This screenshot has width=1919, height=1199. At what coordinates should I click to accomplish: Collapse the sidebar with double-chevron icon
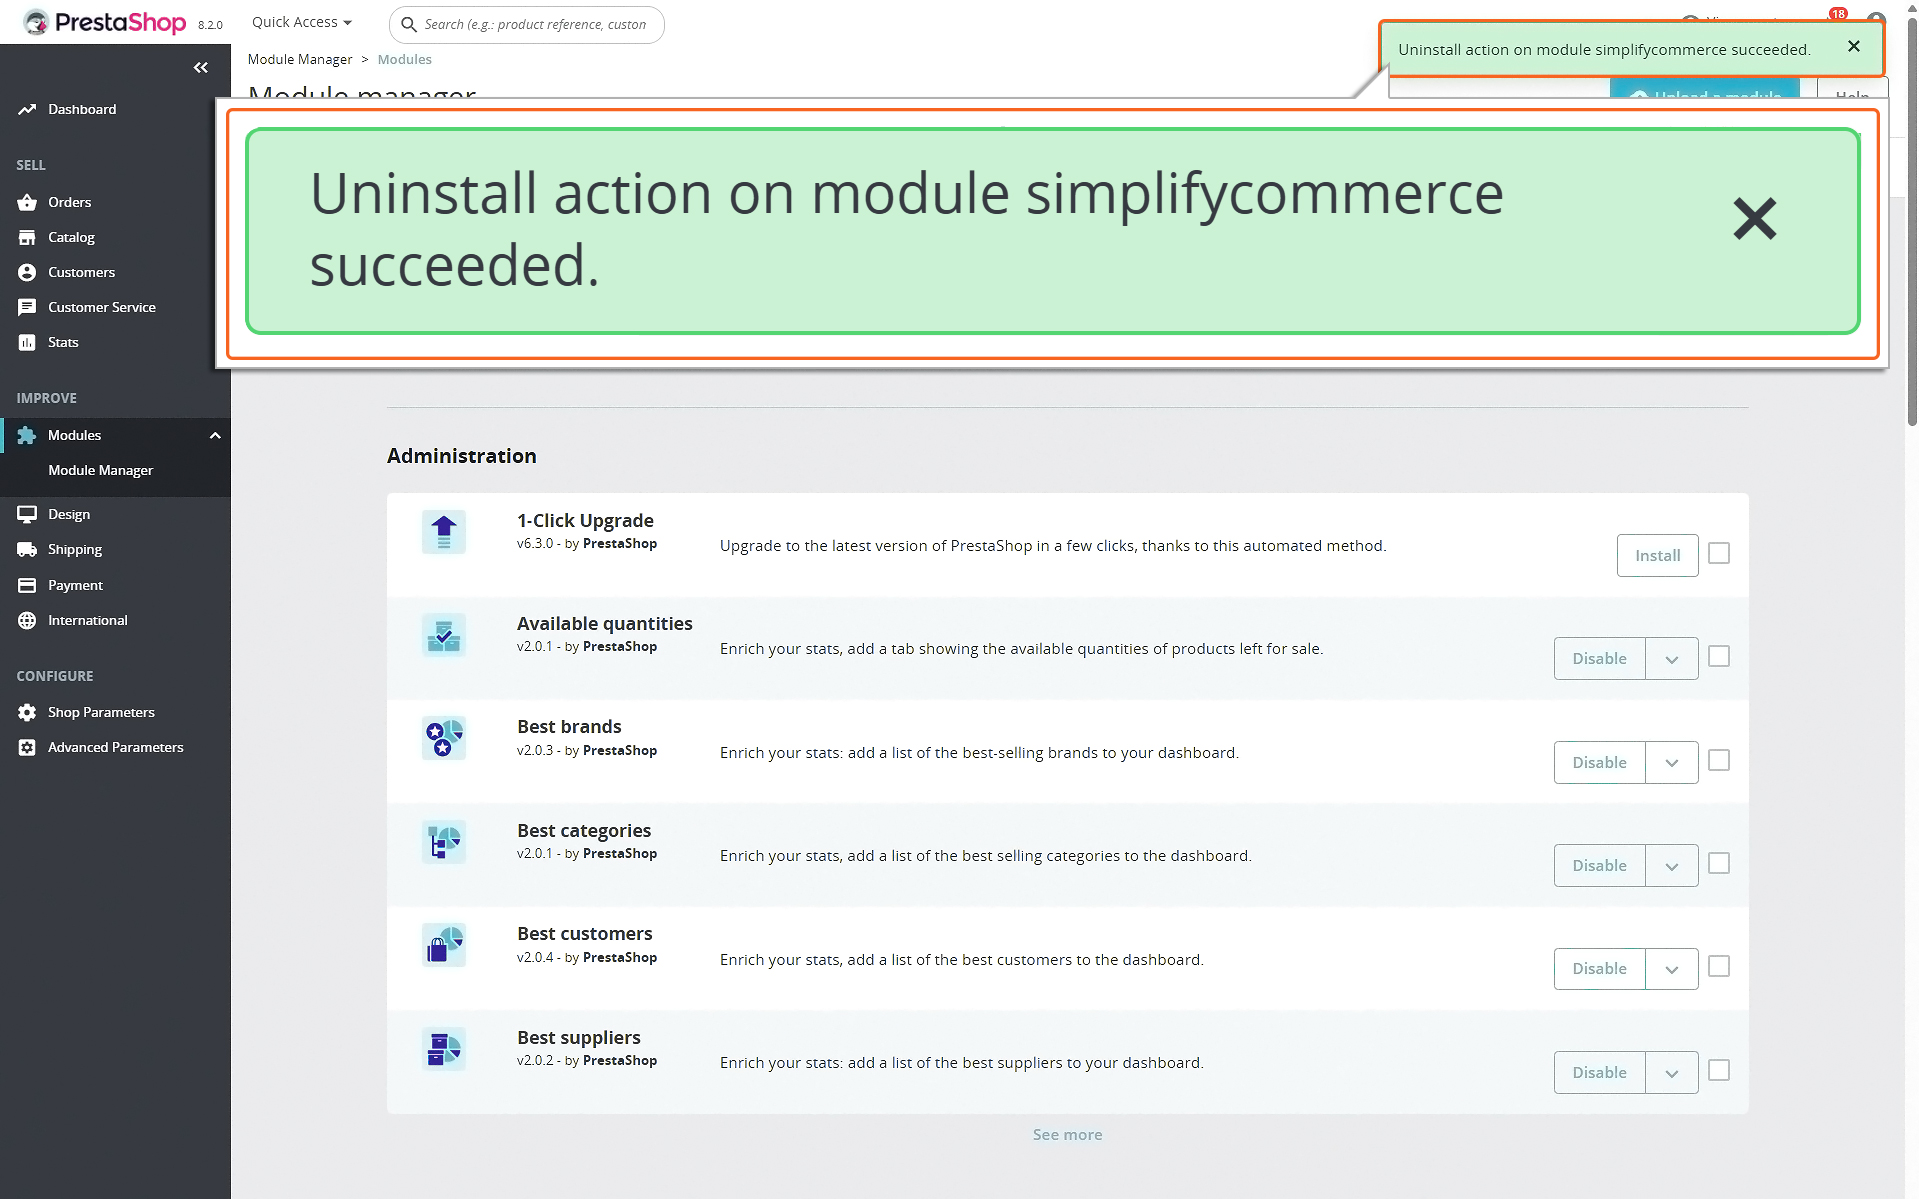[201, 67]
